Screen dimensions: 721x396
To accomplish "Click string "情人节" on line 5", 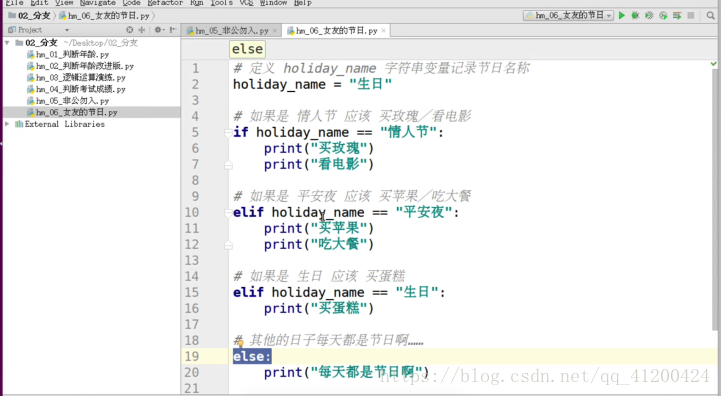I will (409, 132).
